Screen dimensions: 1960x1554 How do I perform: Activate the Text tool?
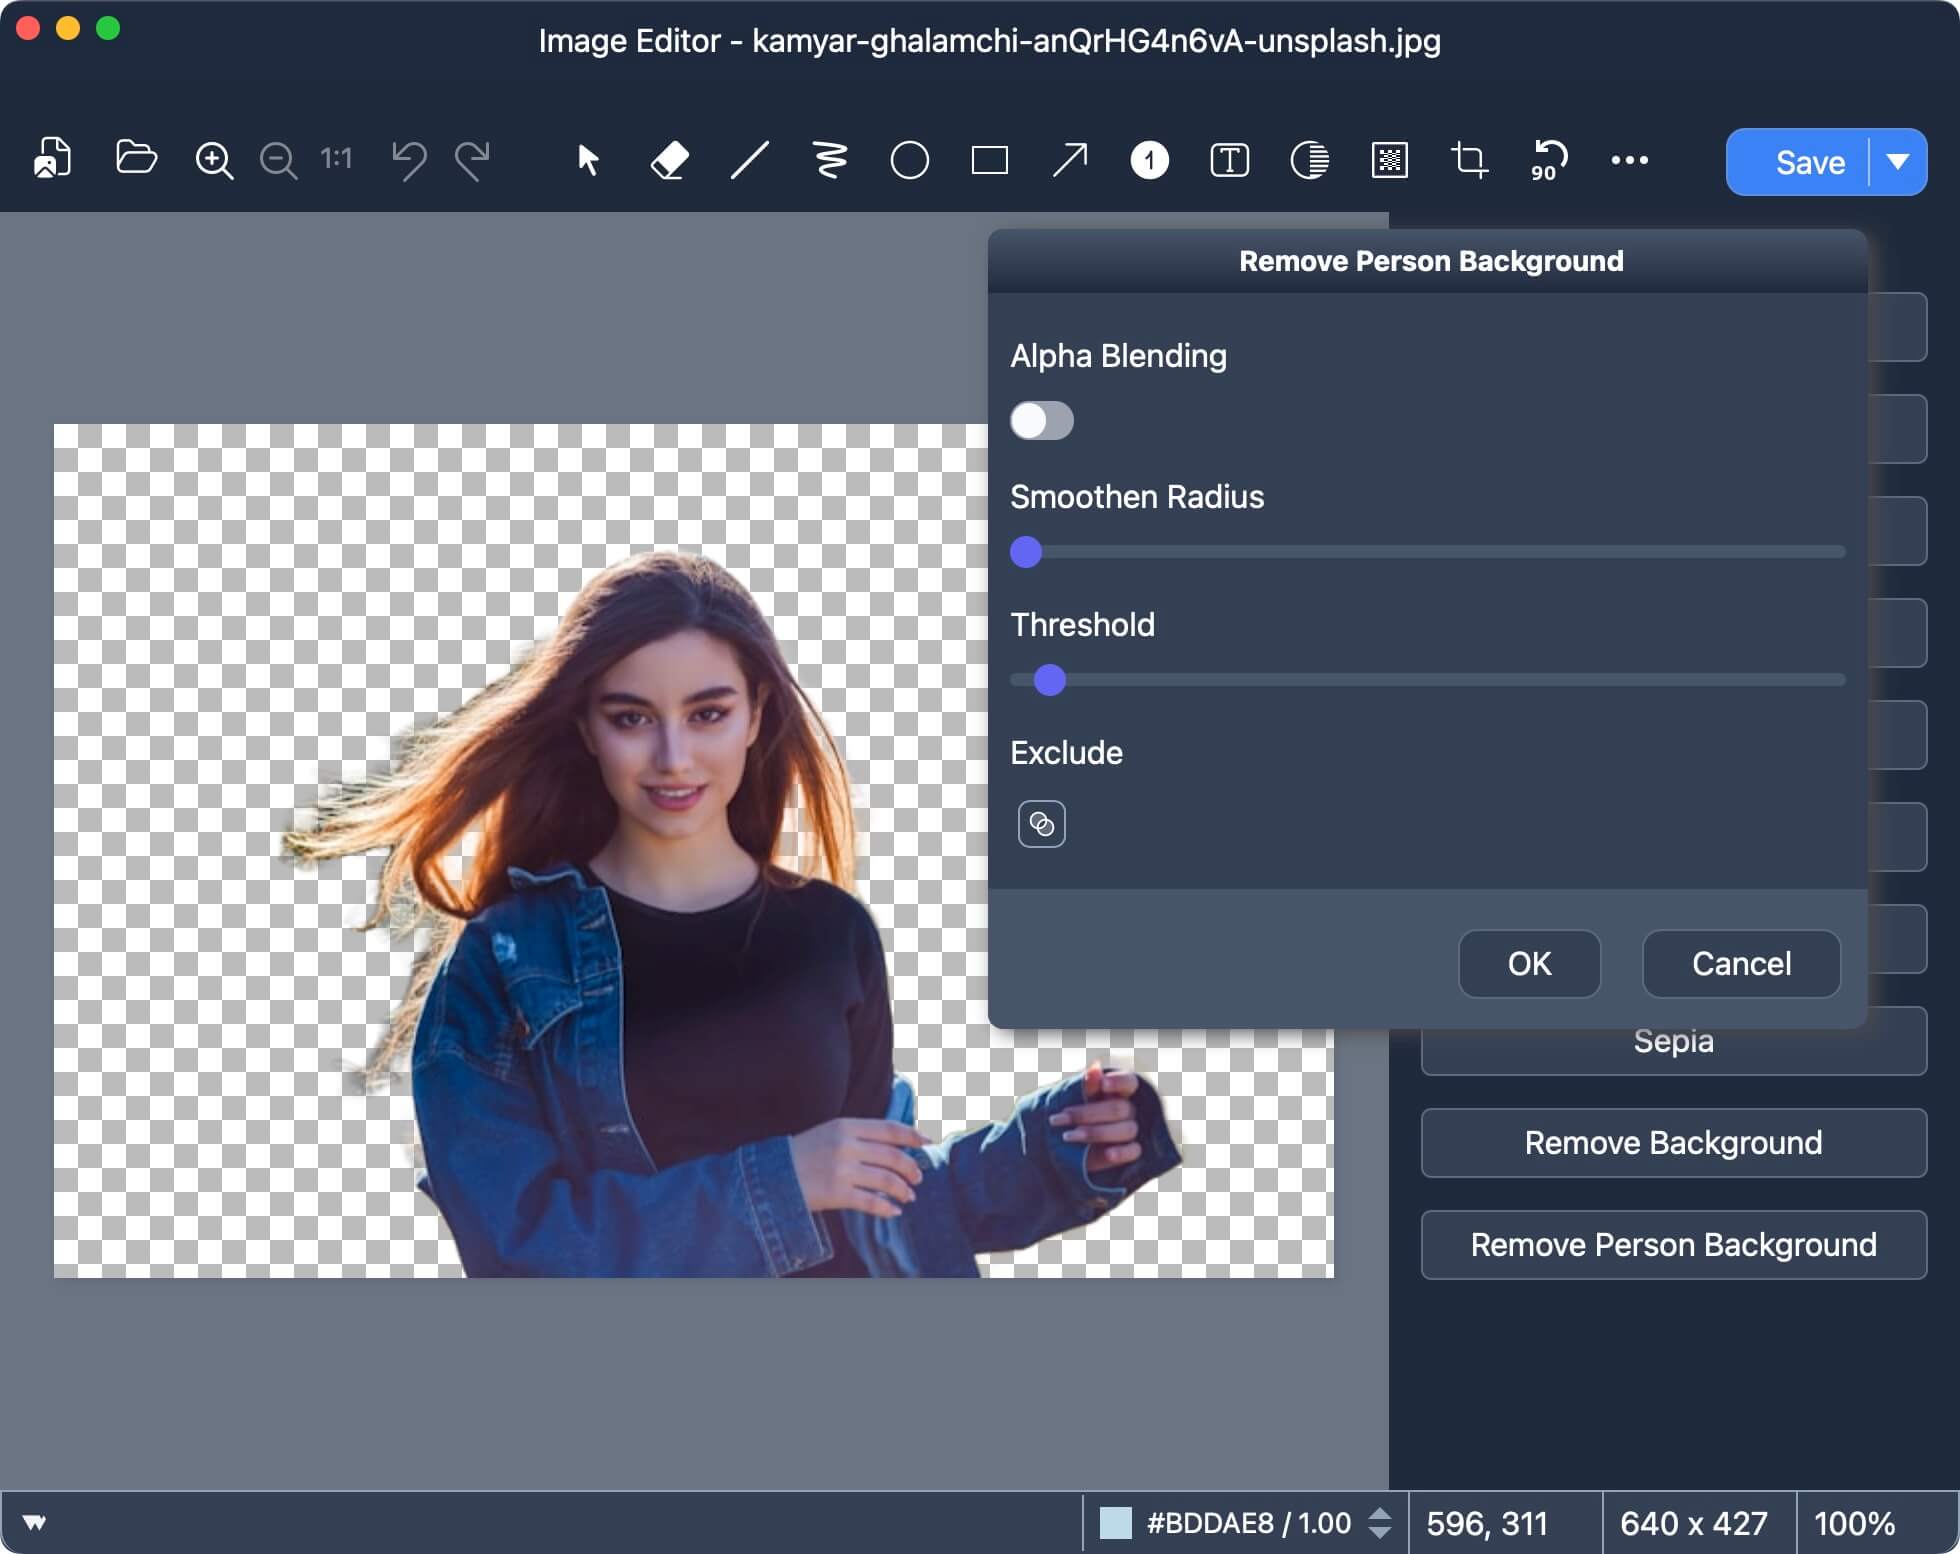click(1229, 160)
